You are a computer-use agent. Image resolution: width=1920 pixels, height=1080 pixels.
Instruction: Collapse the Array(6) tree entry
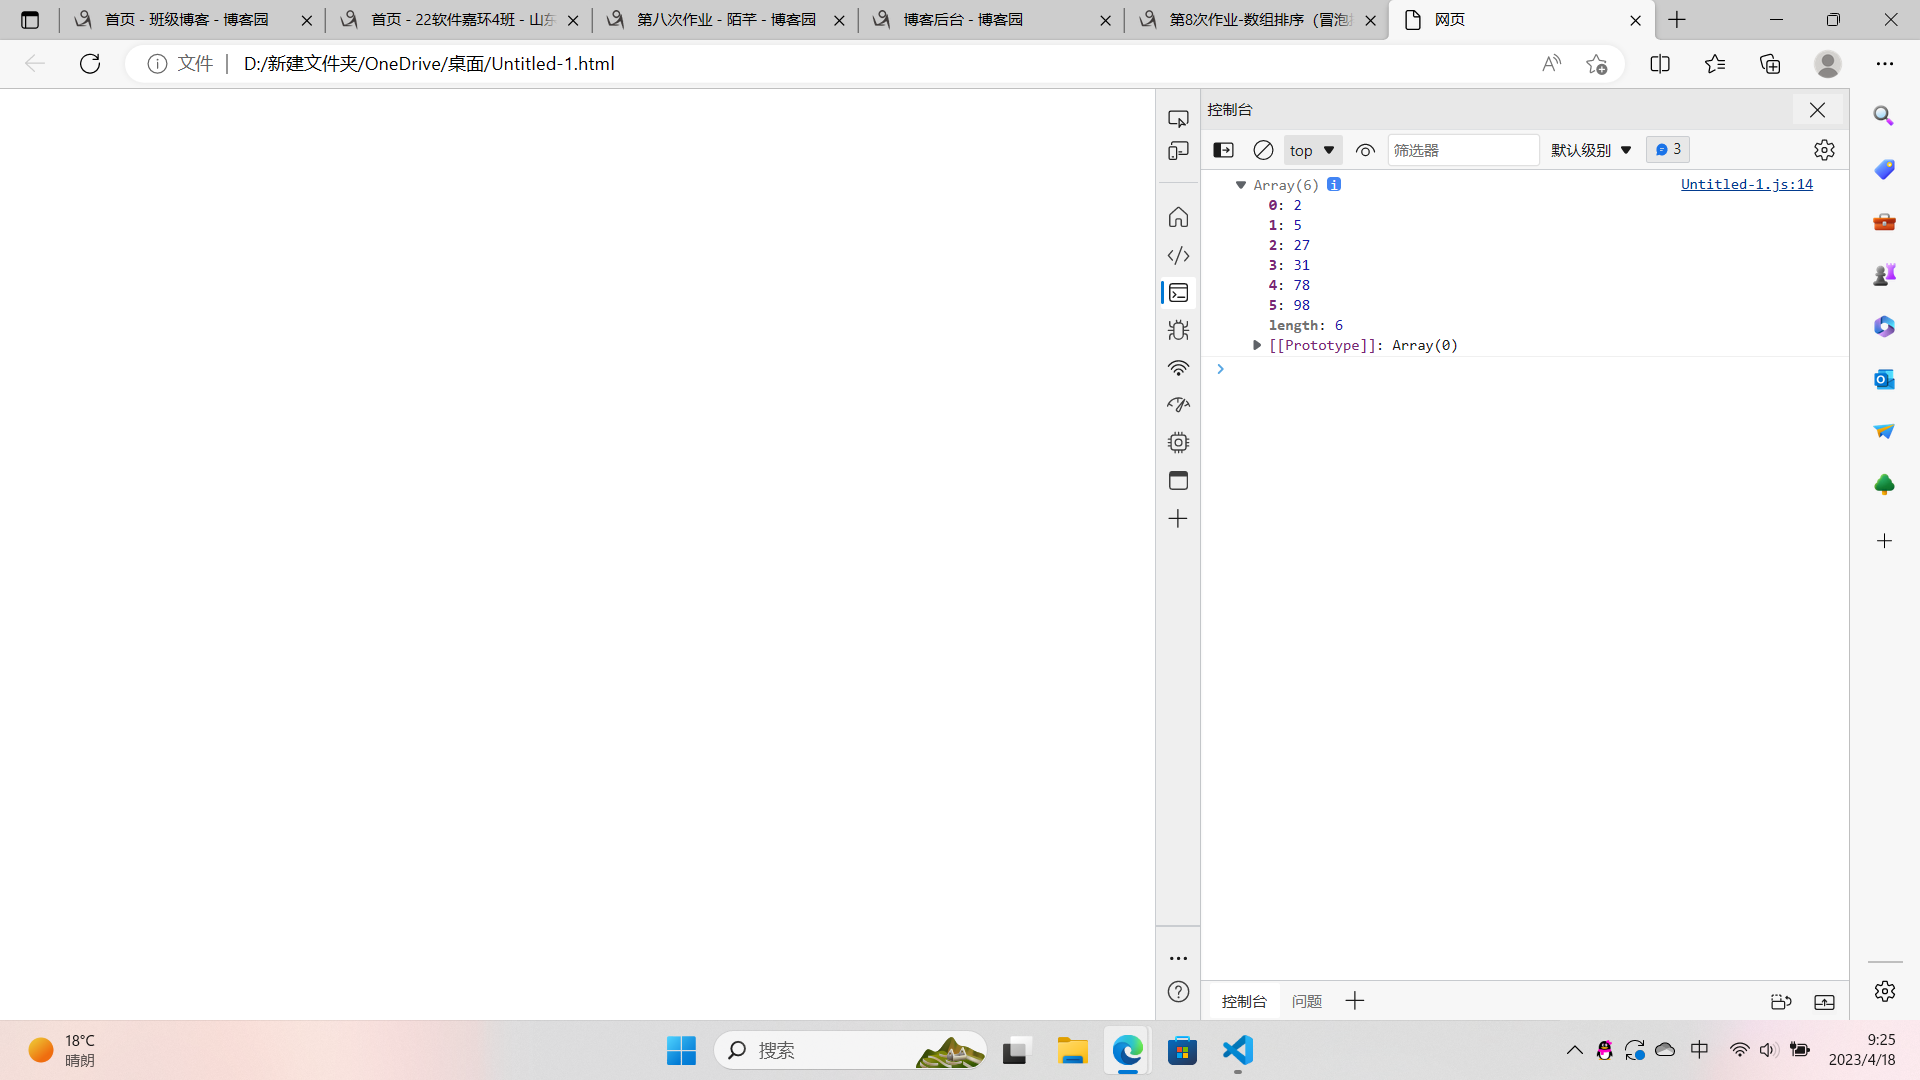[x=1241, y=185]
